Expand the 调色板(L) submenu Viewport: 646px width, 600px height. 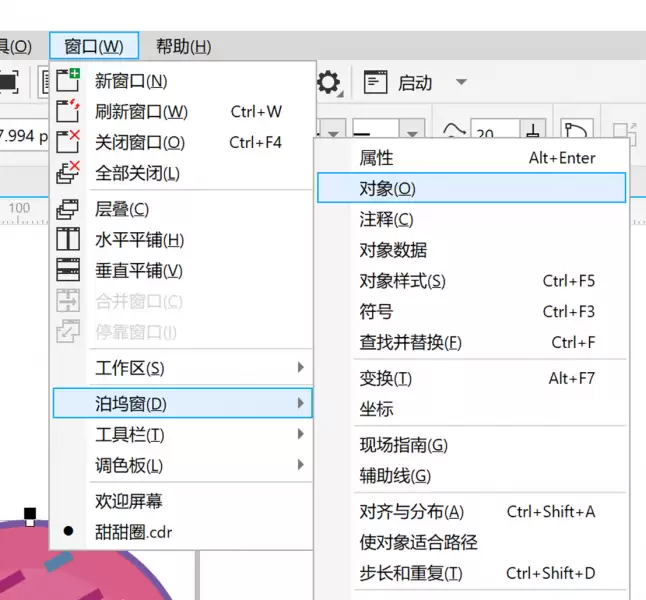click(181, 465)
